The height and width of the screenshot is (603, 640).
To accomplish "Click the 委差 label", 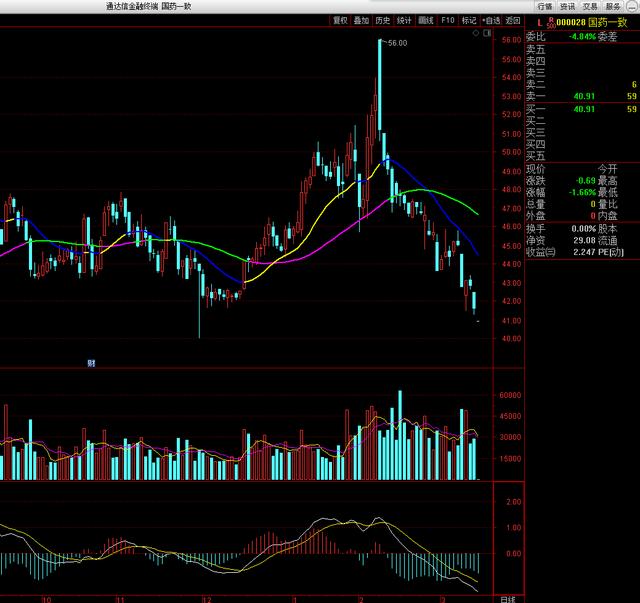I will pos(607,37).
